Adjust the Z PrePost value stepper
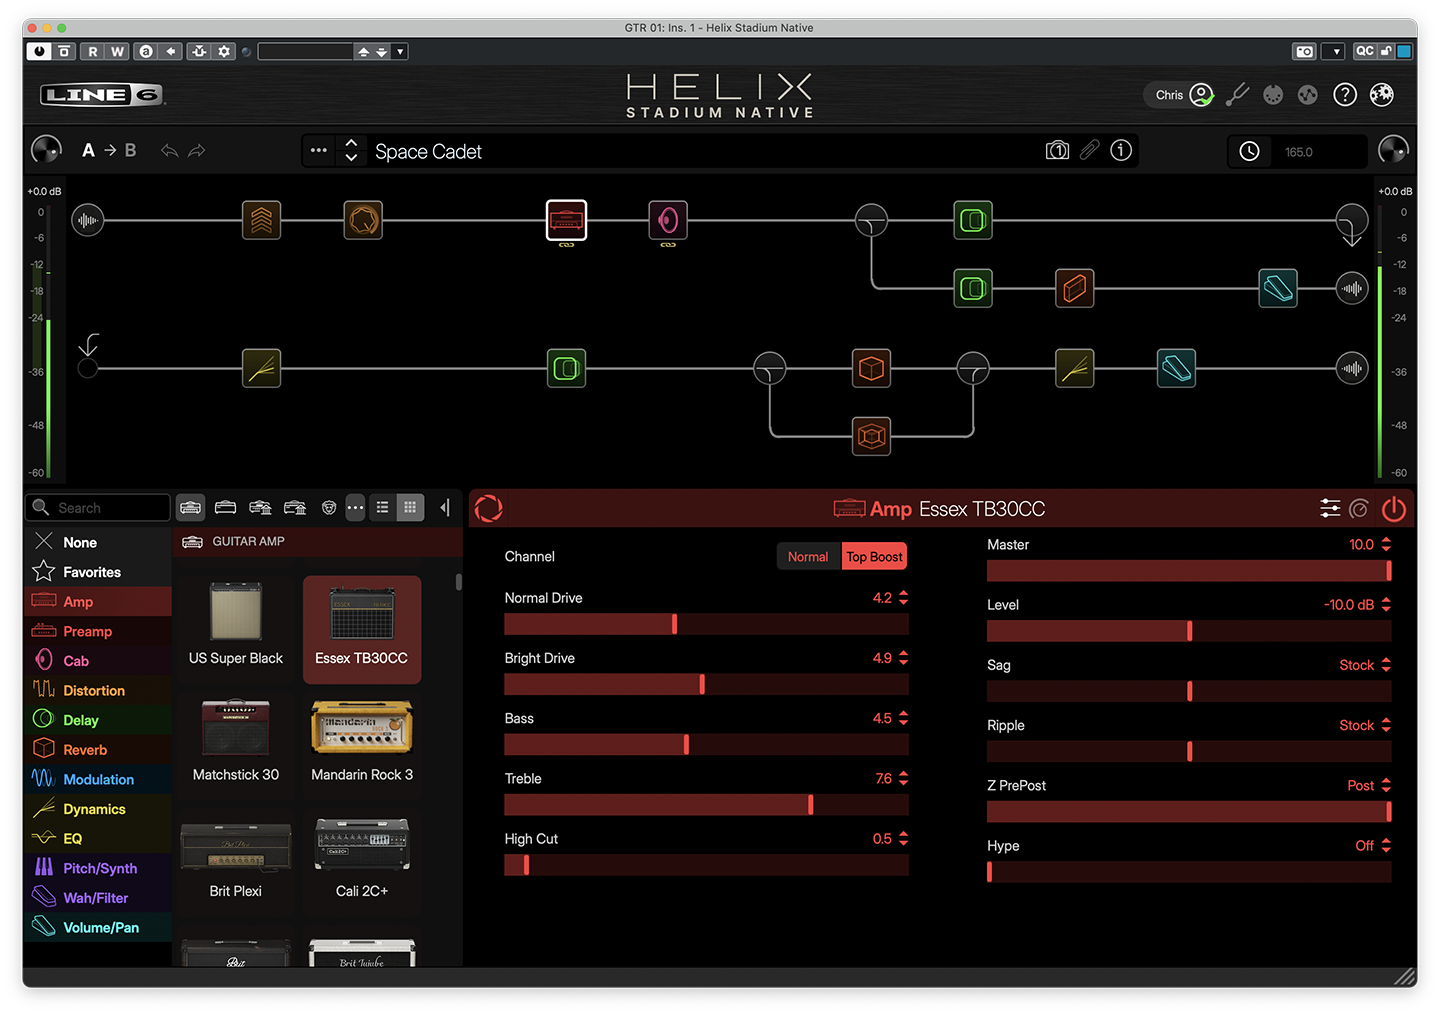This screenshot has width=1440, height=1014. [1386, 785]
